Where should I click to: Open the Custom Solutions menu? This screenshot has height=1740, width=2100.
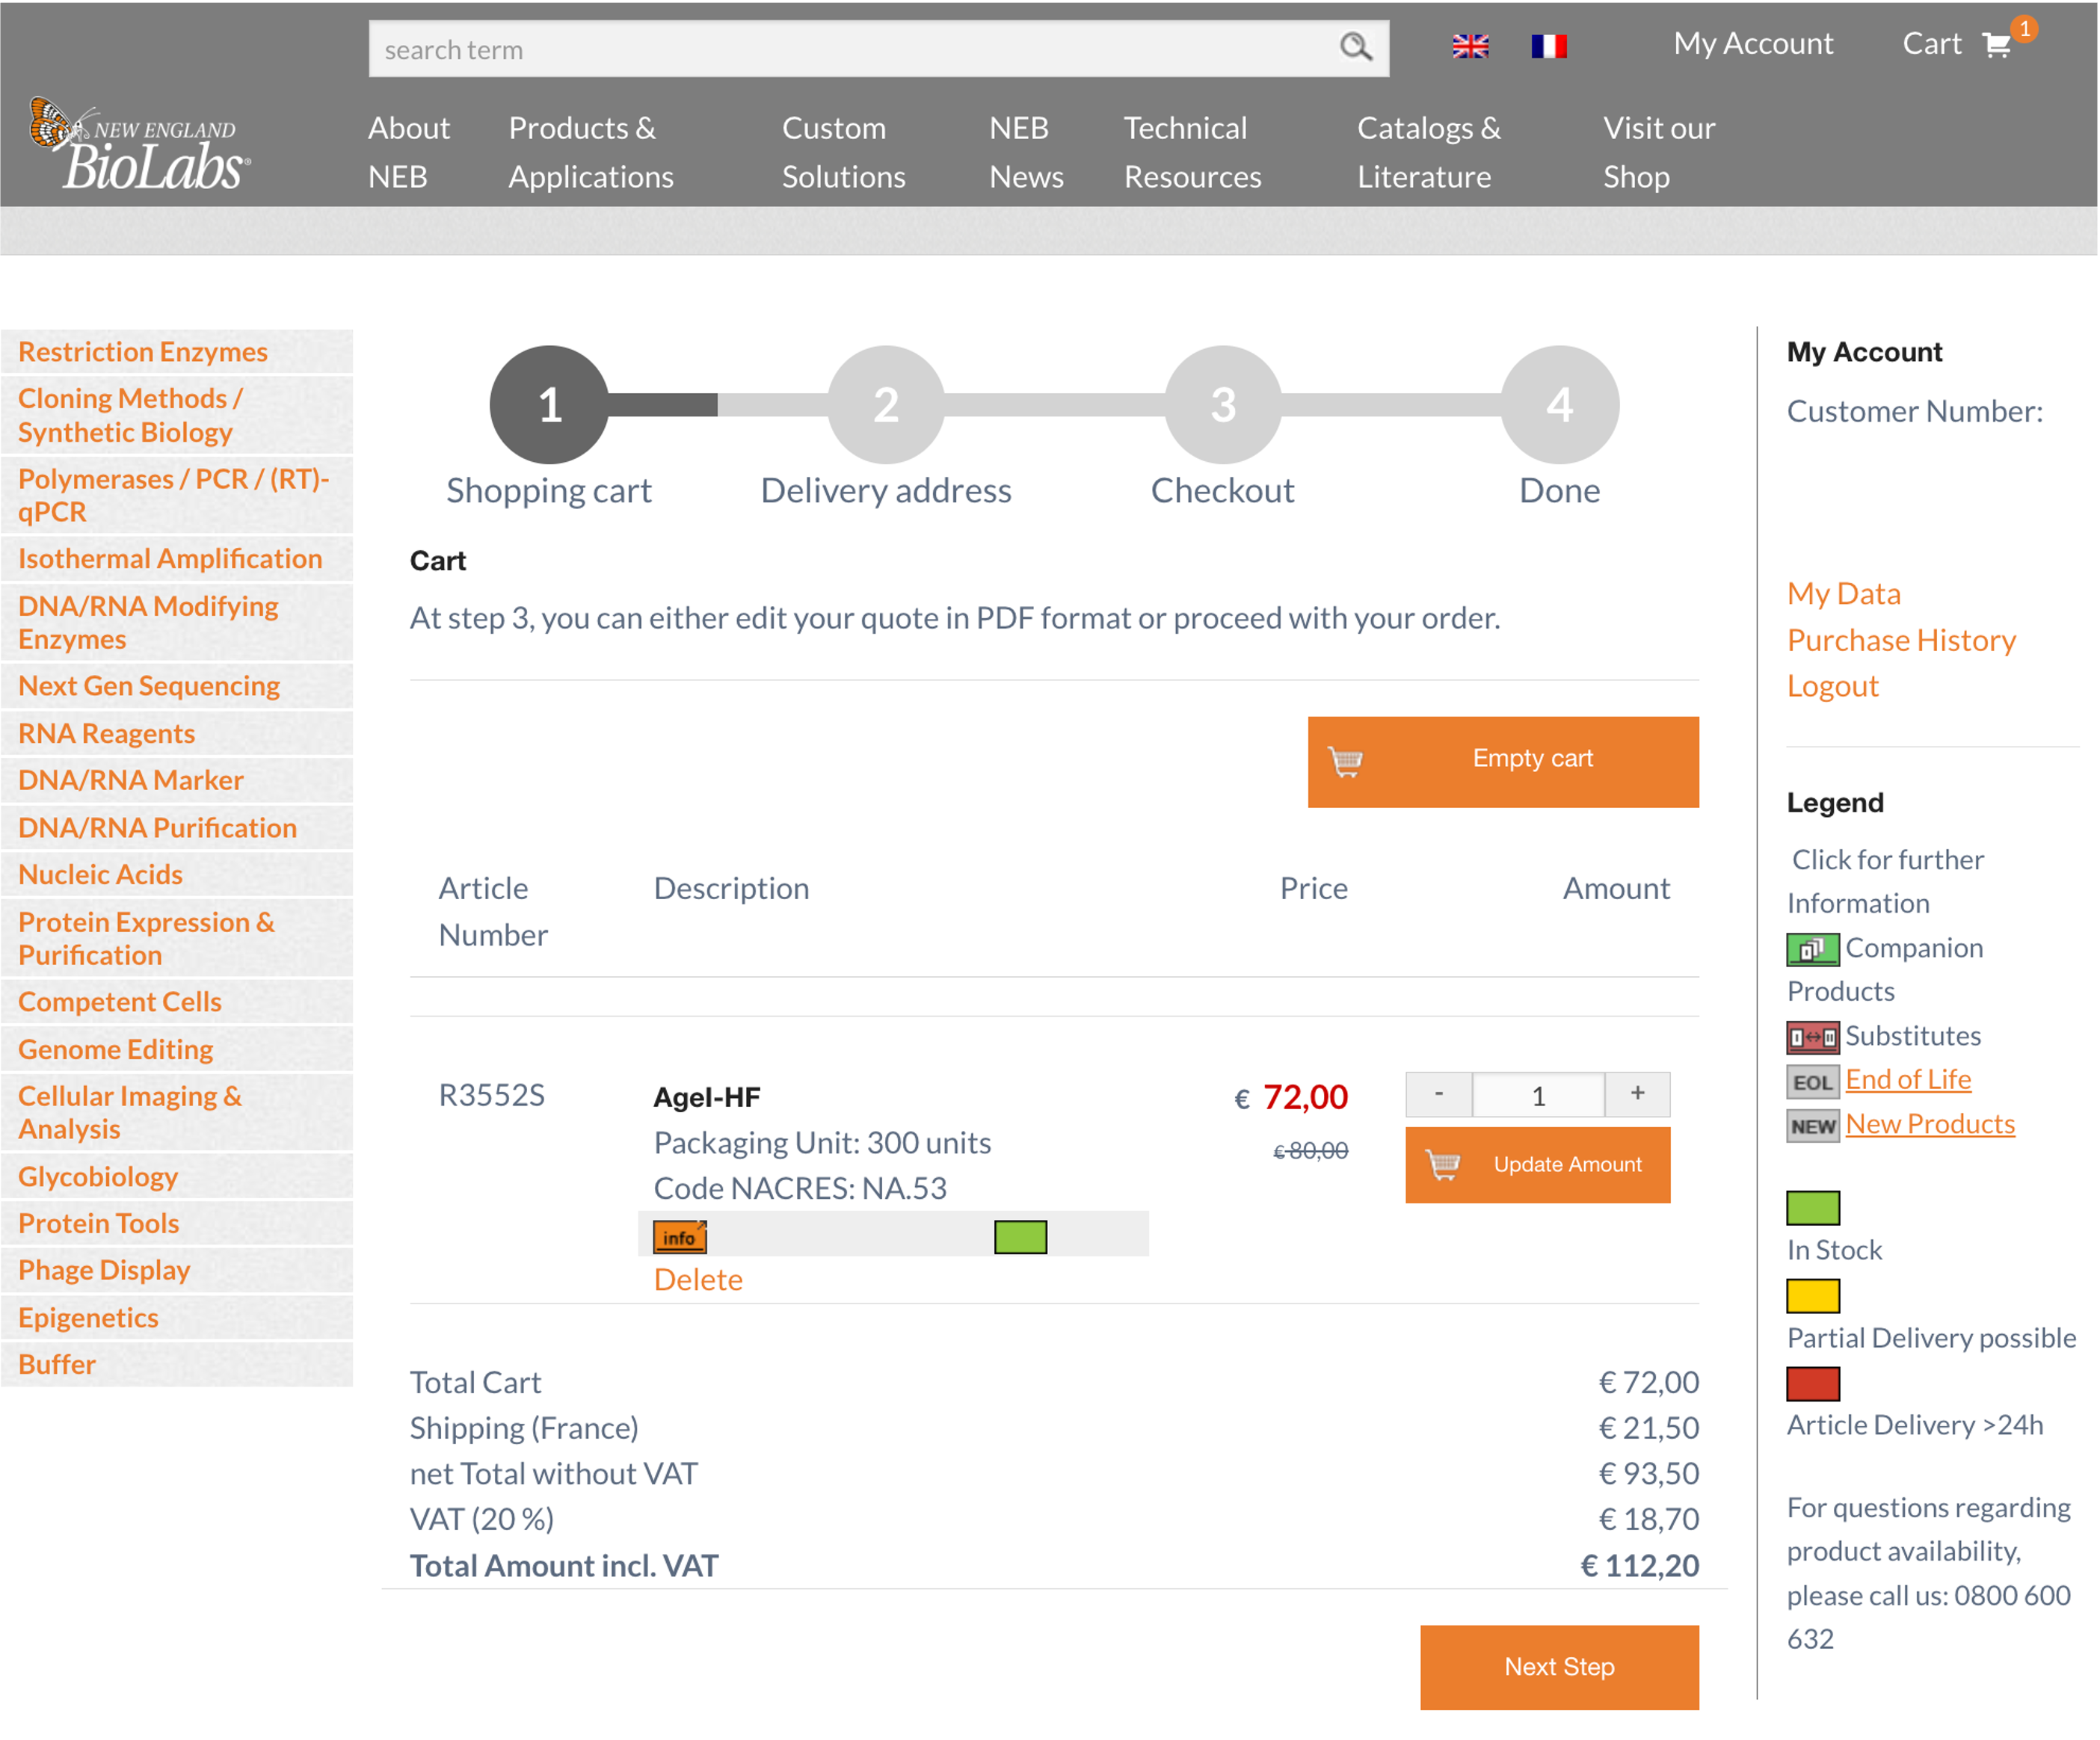click(x=843, y=152)
